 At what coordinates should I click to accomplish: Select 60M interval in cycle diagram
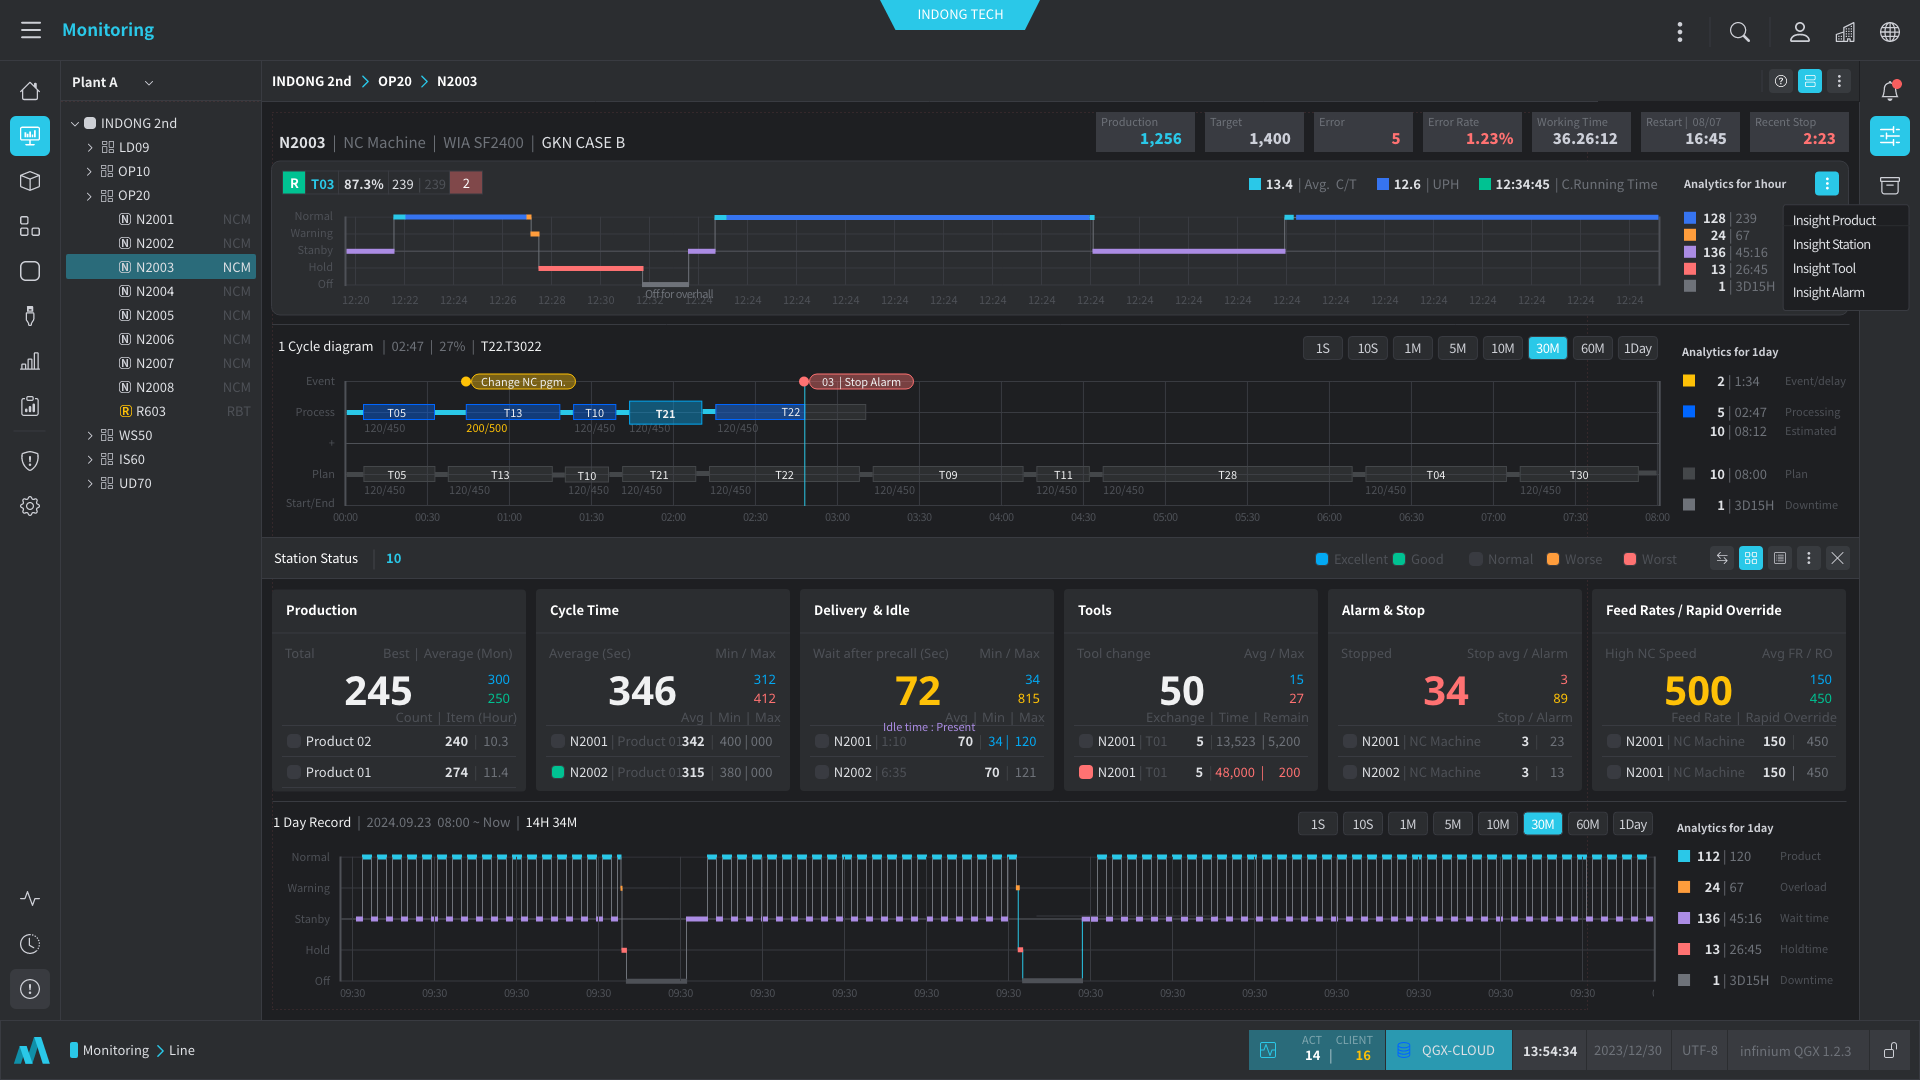(1592, 348)
